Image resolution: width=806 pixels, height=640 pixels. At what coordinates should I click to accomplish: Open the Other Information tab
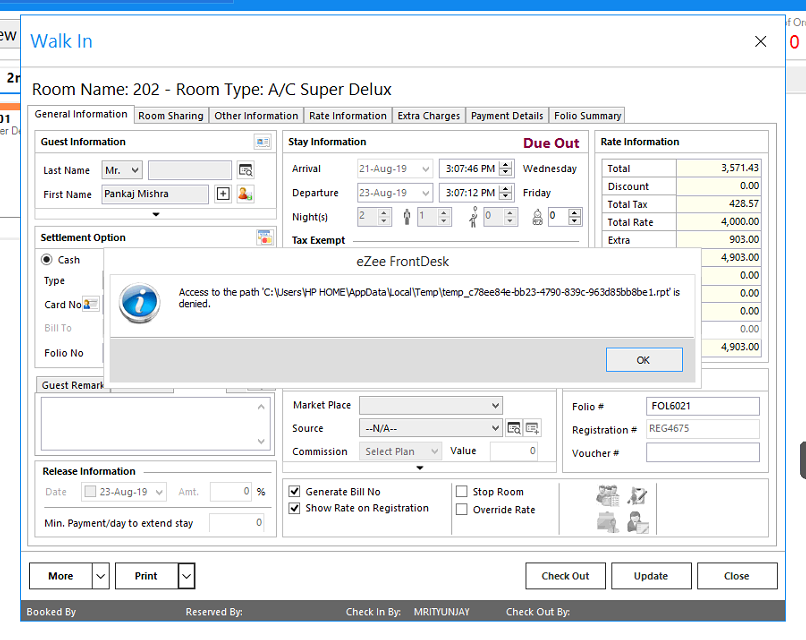click(256, 116)
